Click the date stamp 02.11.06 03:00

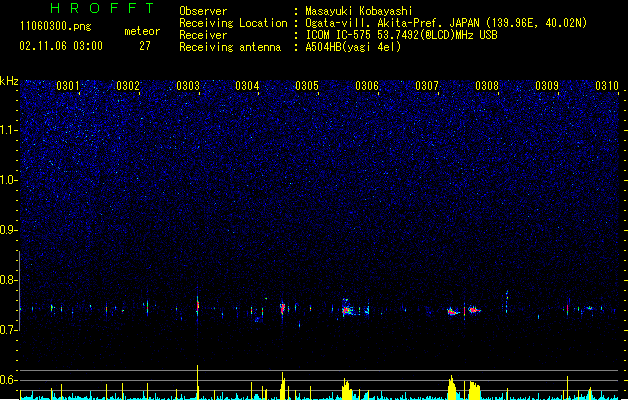(x=61, y=46)
